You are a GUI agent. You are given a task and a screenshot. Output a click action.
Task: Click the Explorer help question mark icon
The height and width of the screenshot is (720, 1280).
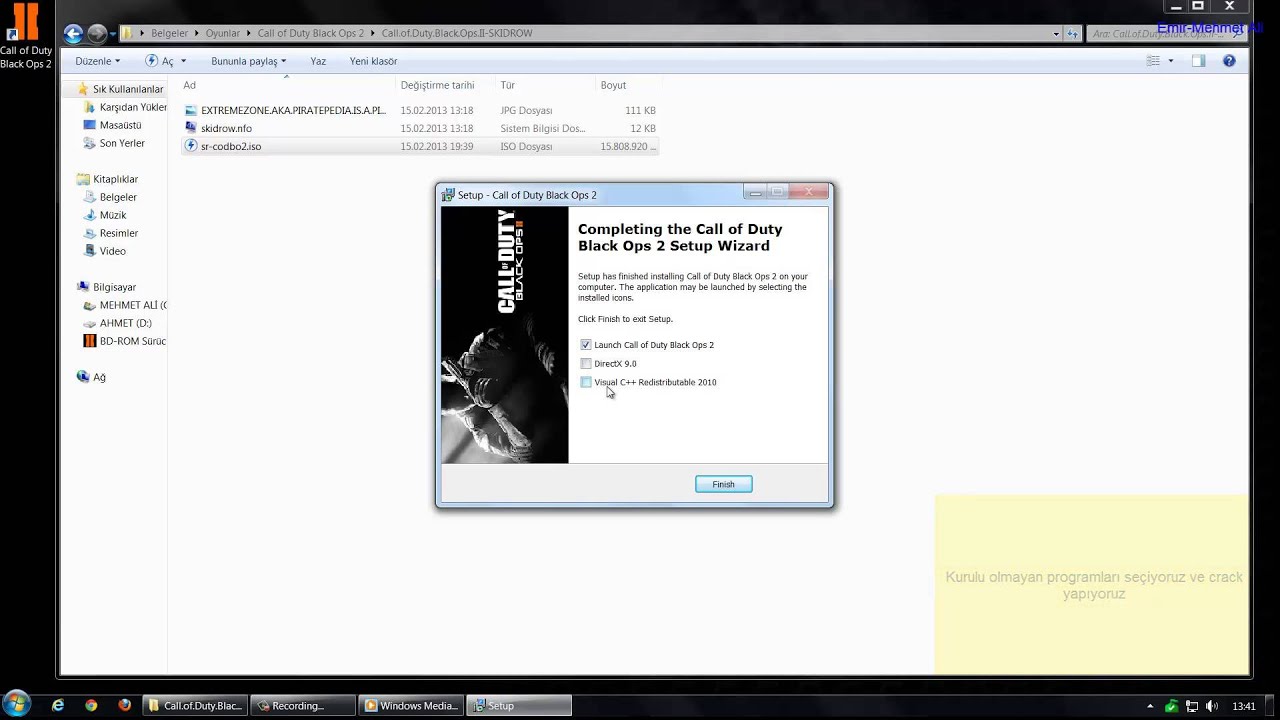point(1229,61)
